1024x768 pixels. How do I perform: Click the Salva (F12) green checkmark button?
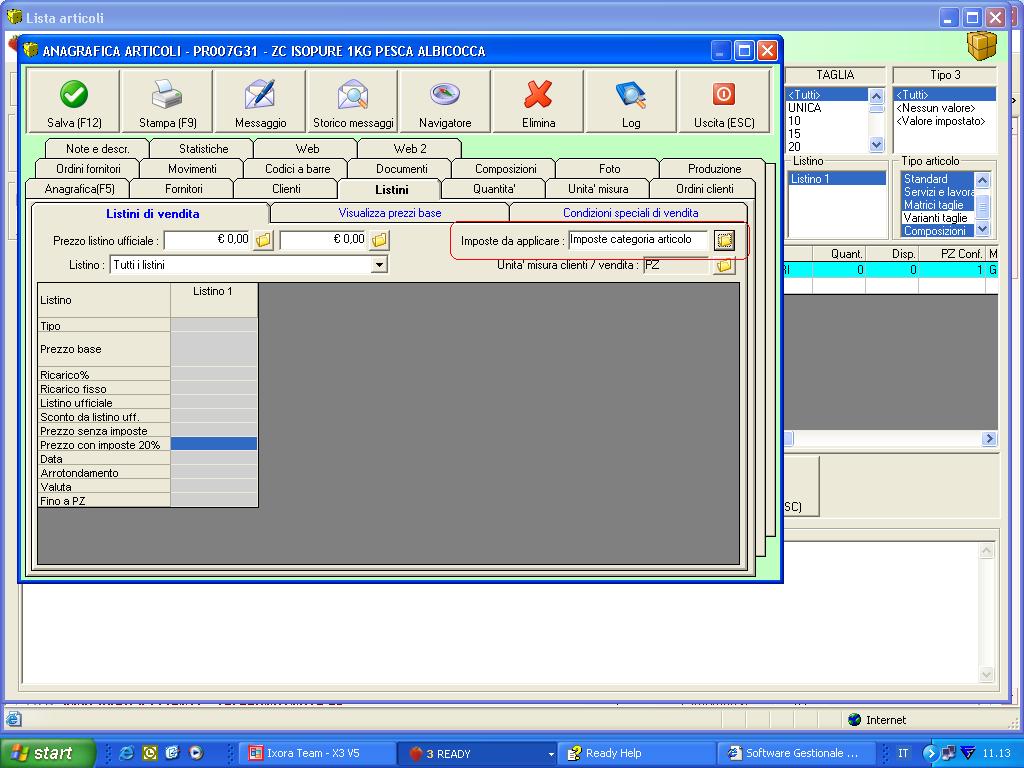[x=74, y=103]
